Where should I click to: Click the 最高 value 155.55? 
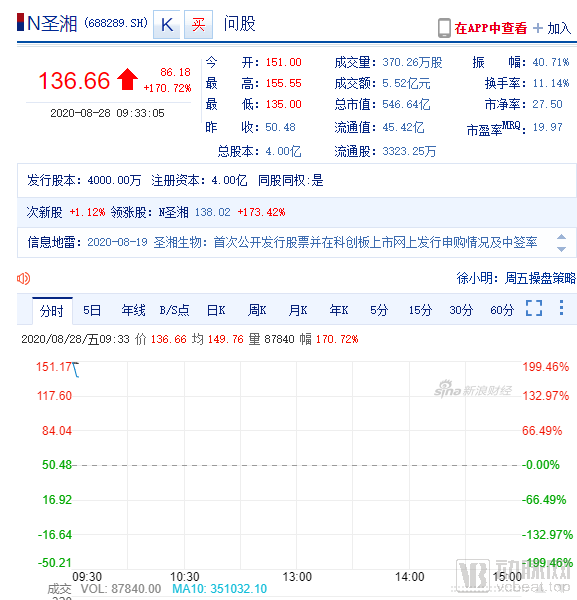coord(284,83)
